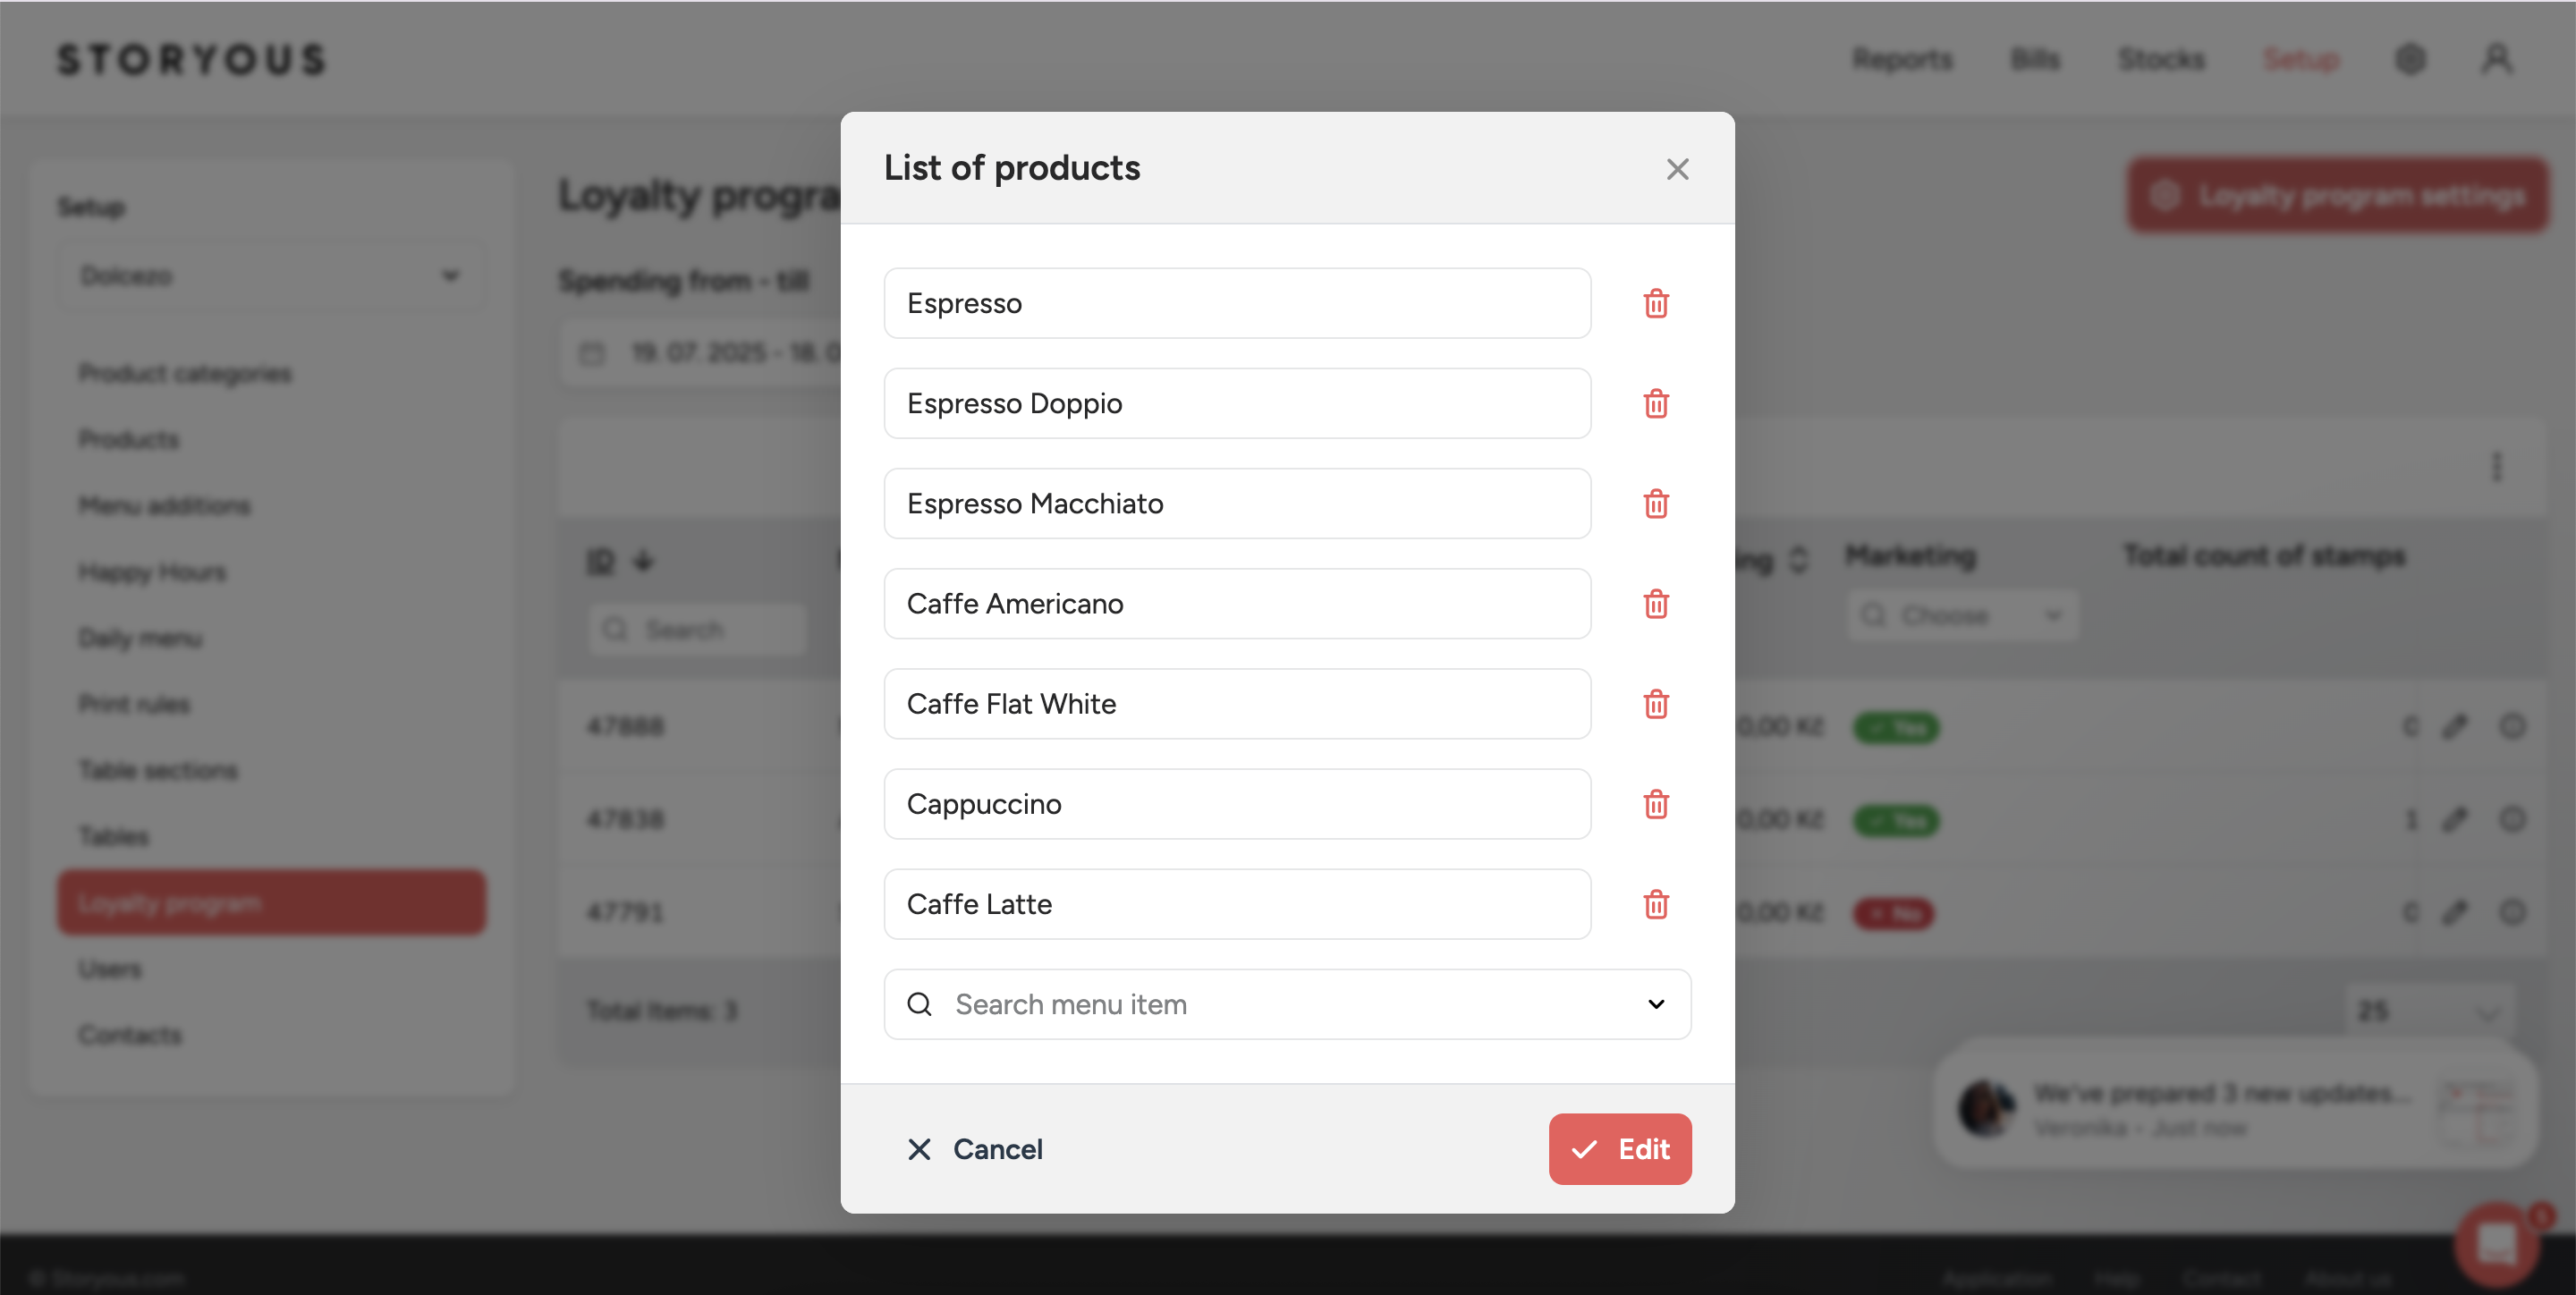This screenshot has width=2576, height=1295.
Task: Select the Cappuccino product field
Action: point(1236,804)
